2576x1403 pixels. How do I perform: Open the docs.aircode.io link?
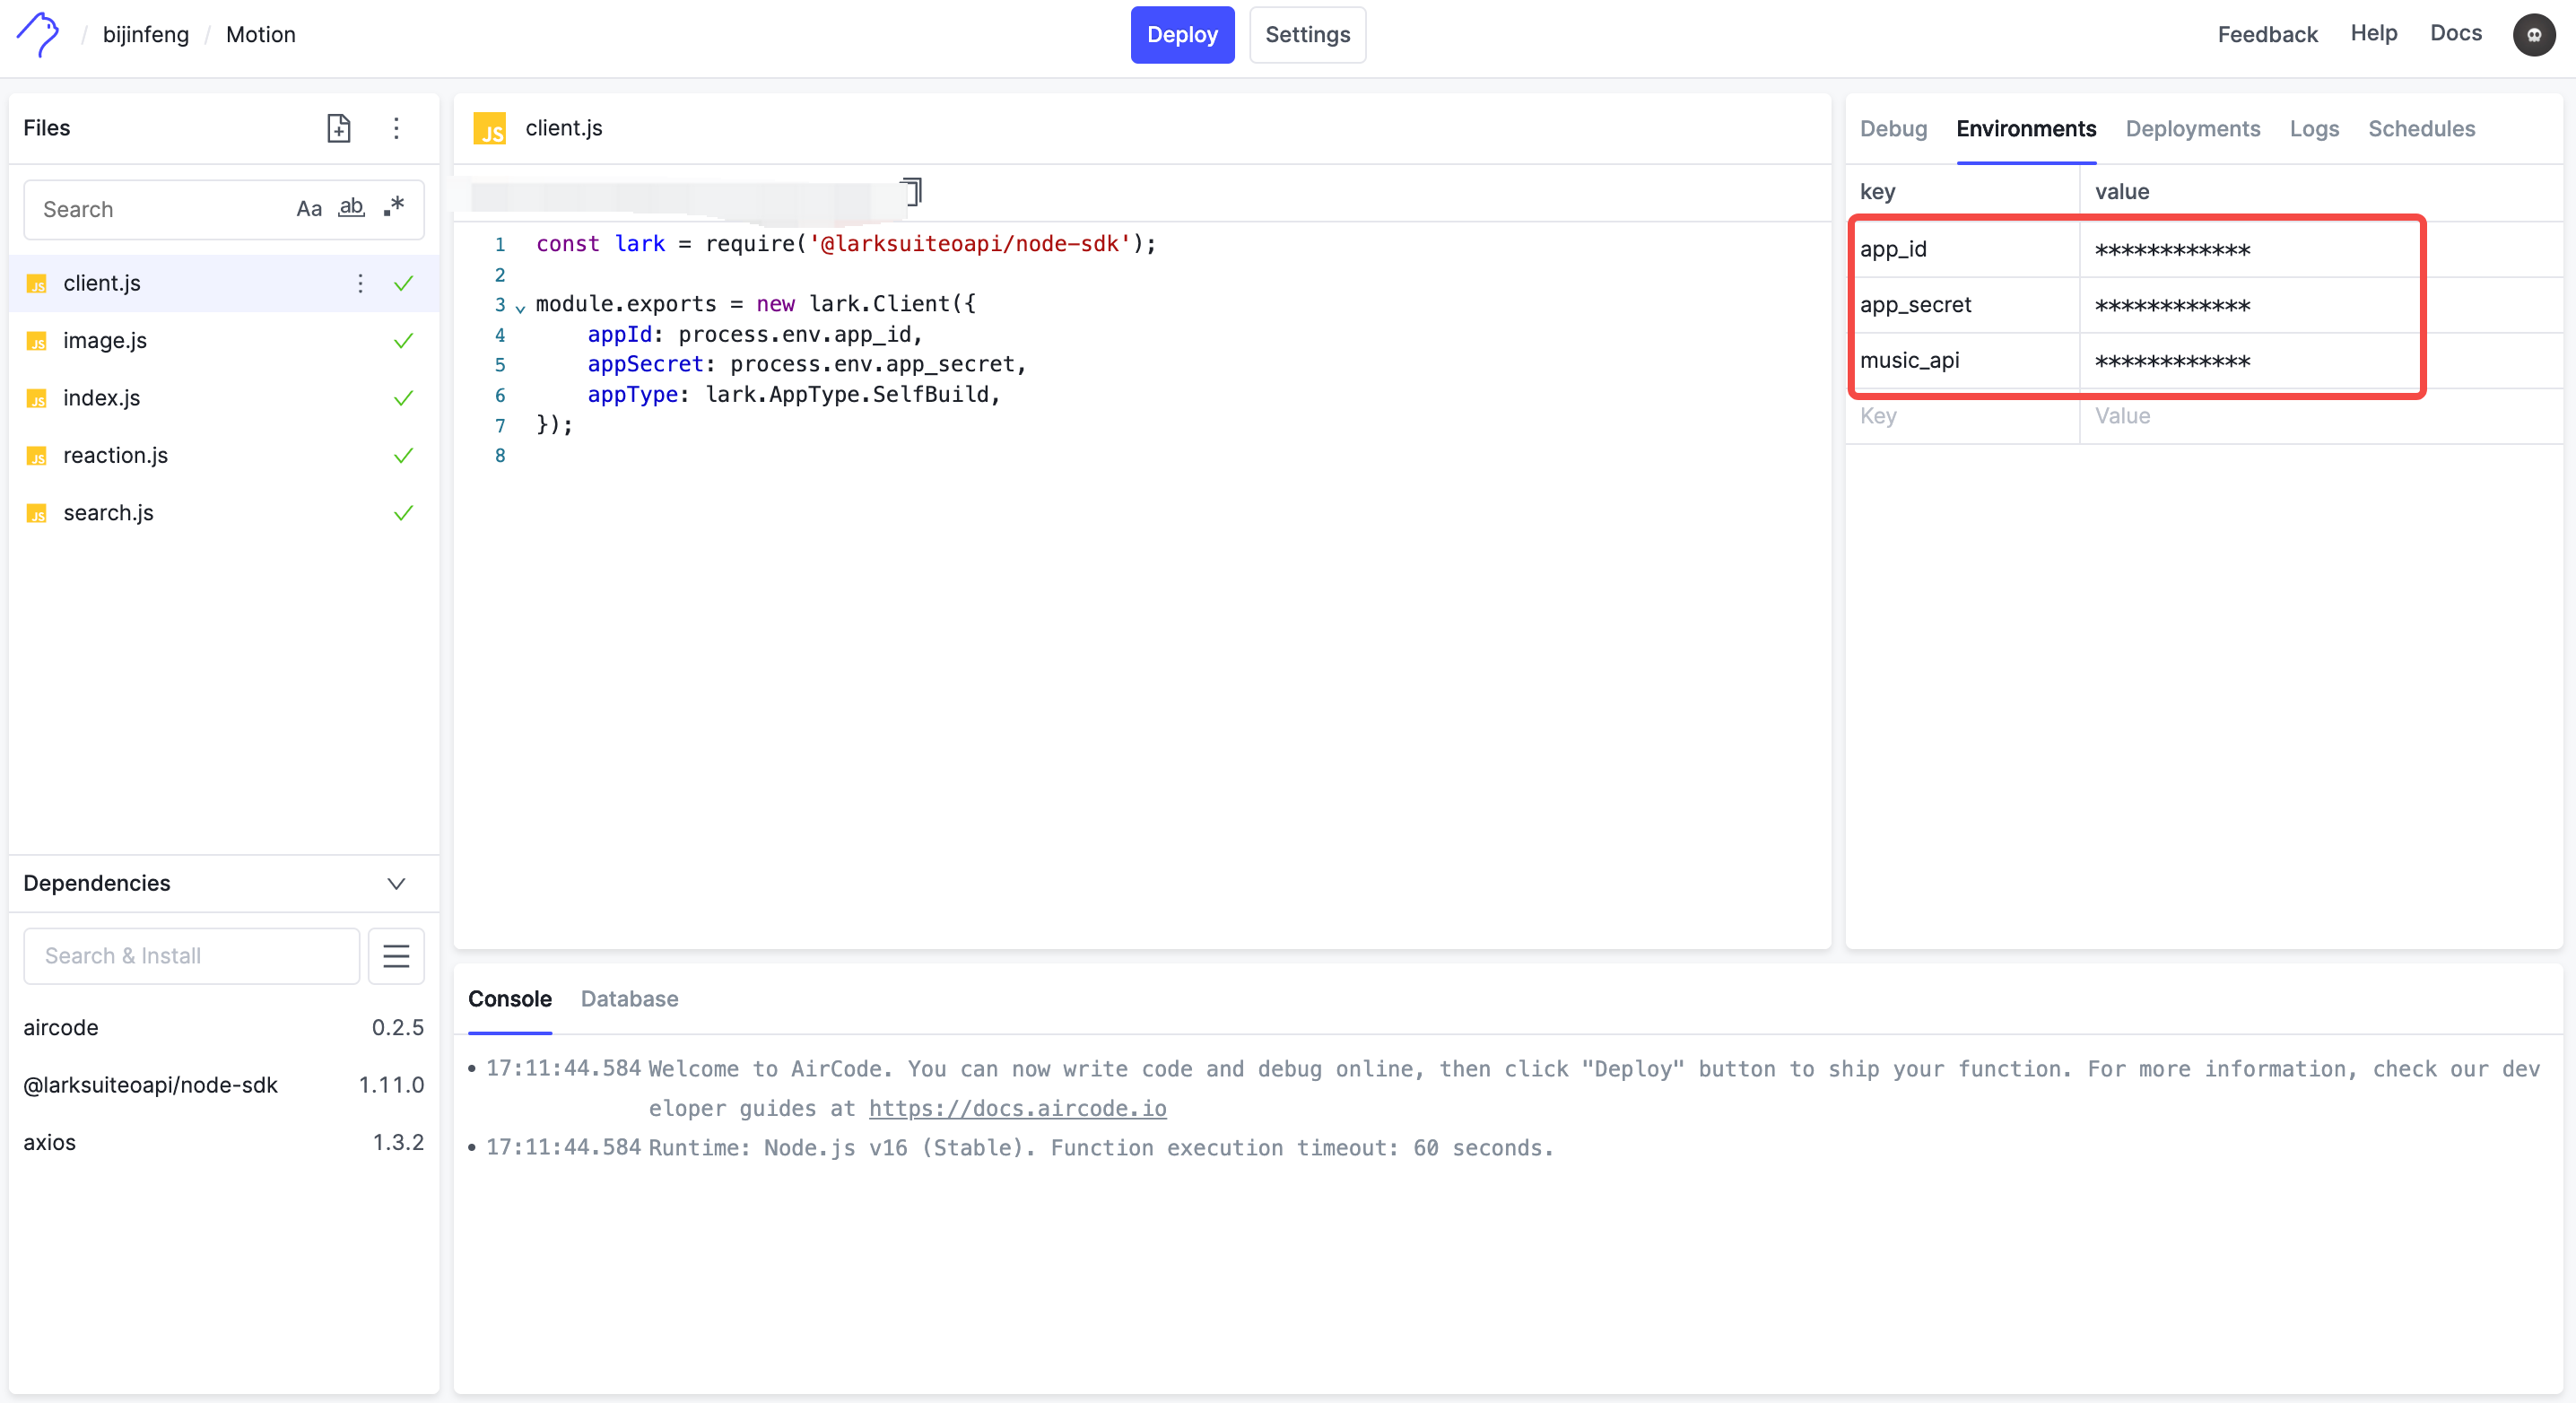[1017, 1108]
